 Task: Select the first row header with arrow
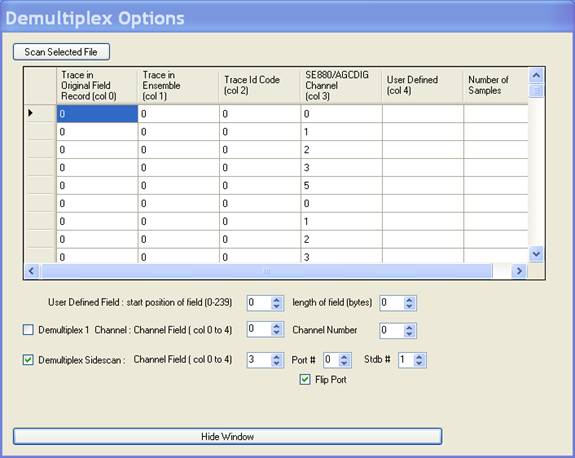coord(40,113)
